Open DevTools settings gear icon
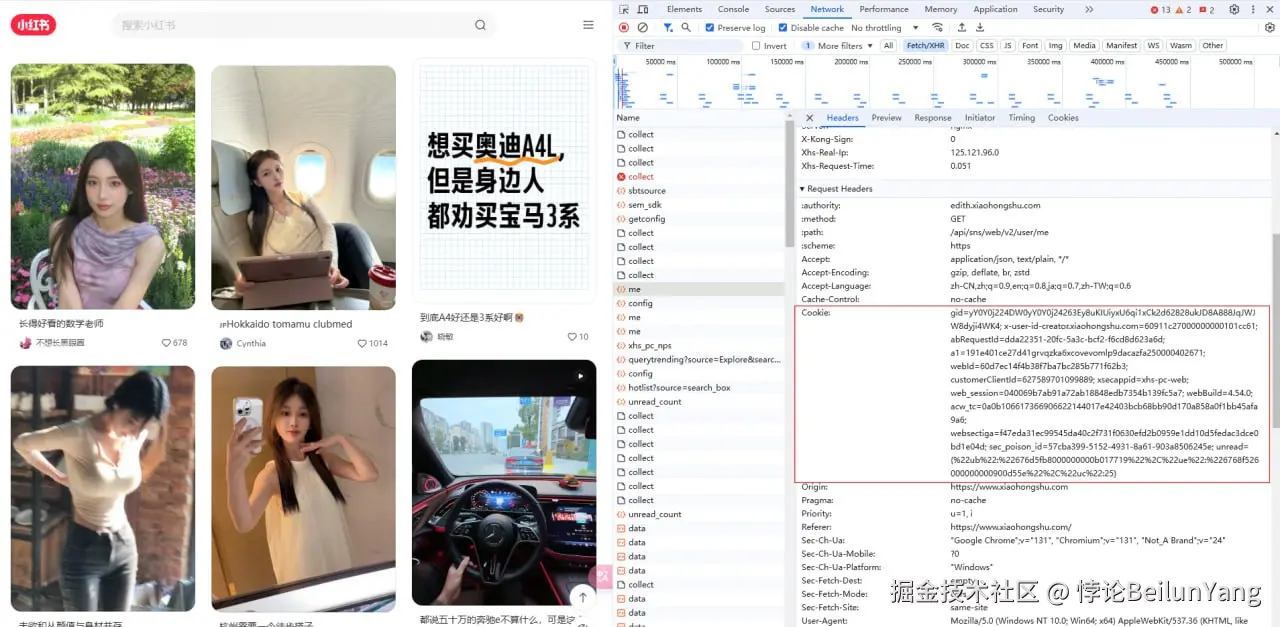The image size is (1280, 627). click(1234, 9)
